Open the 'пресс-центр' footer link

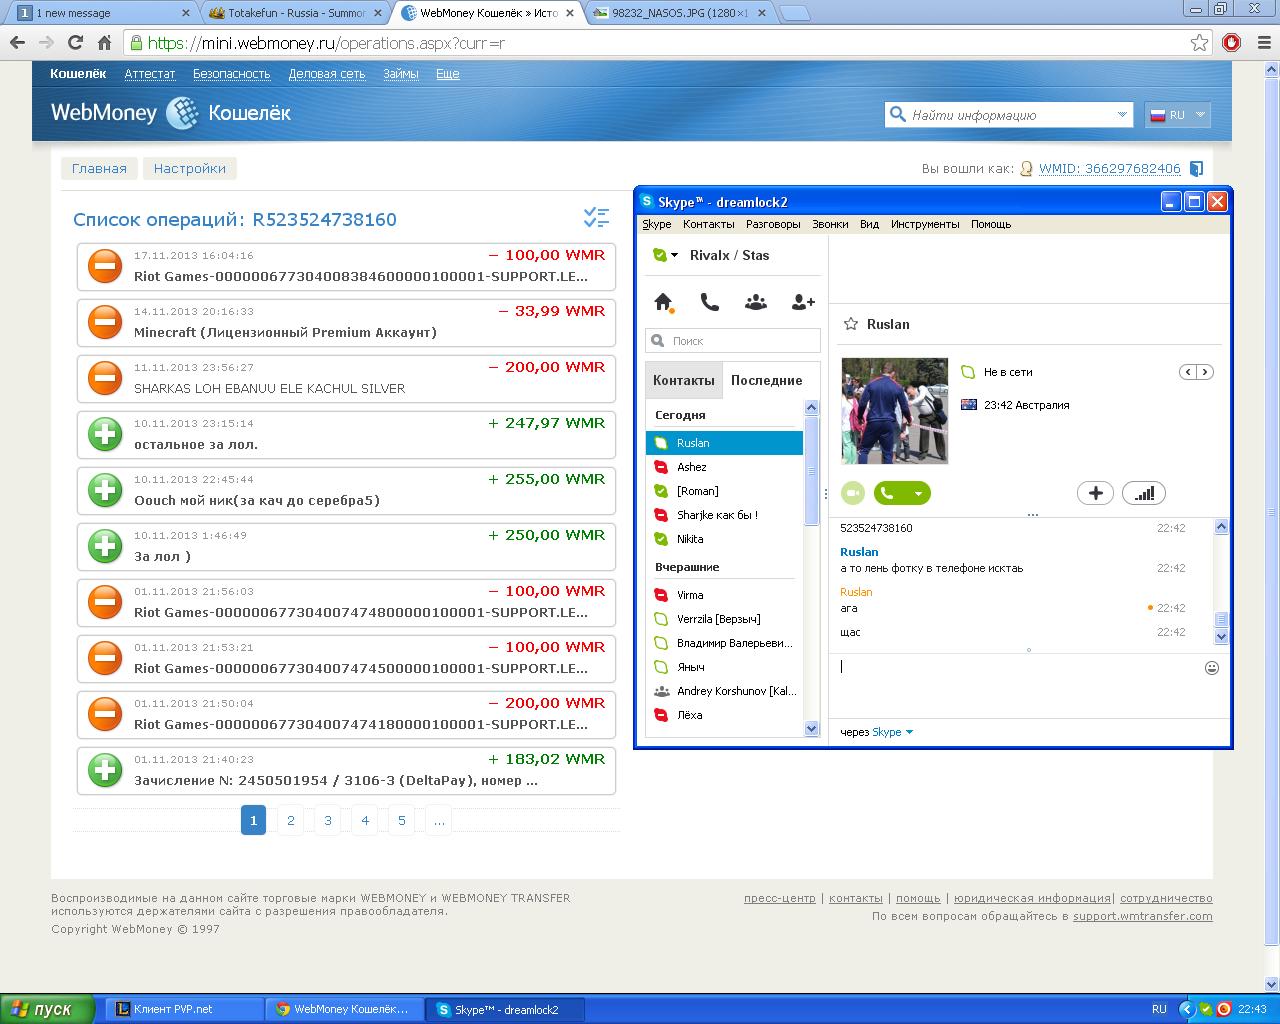pyautogui.click(x=779, y=898)
